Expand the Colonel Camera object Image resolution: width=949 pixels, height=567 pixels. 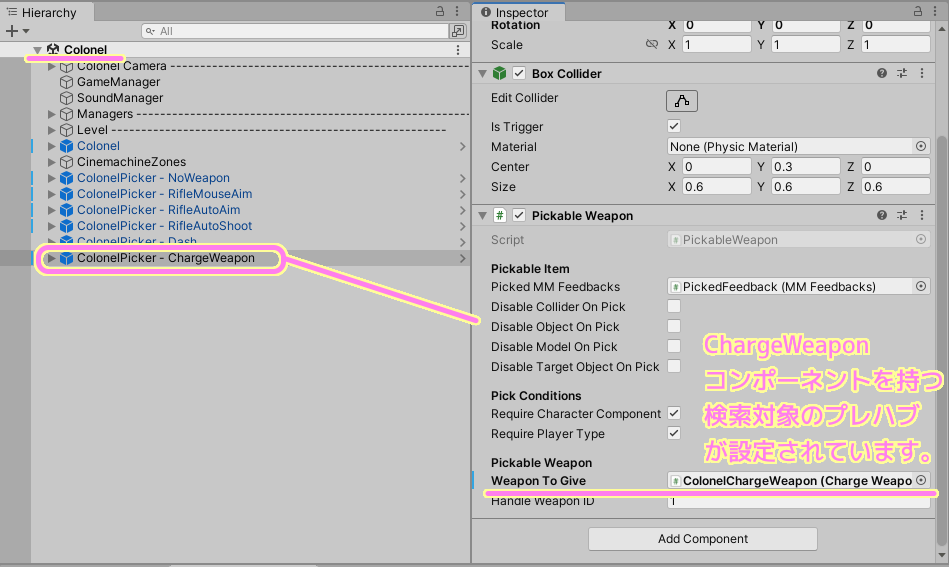51,66
